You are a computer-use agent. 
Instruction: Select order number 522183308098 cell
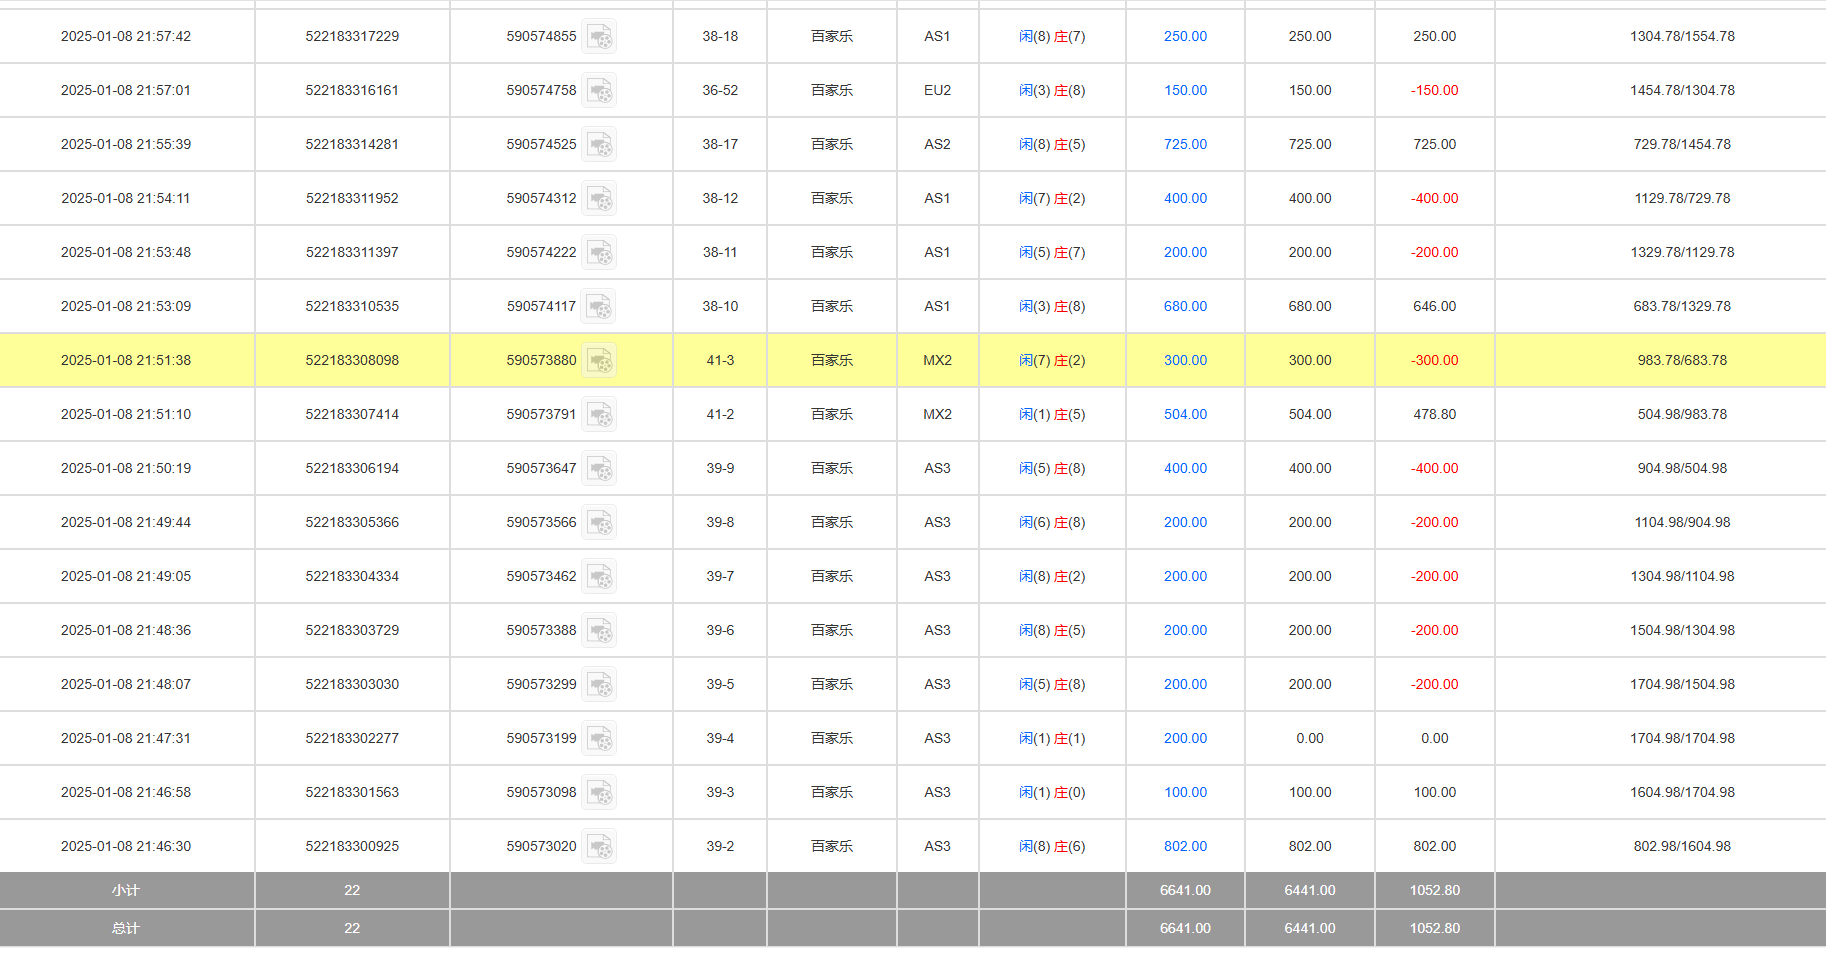352,360
